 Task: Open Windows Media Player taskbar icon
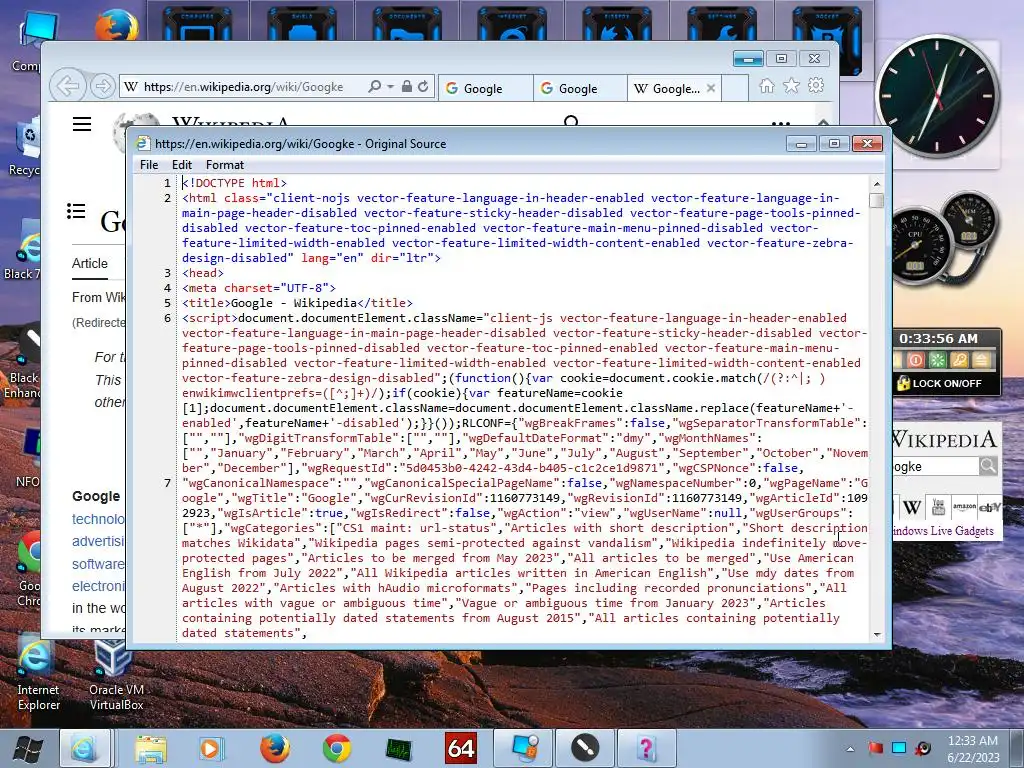(x=212, y=748)
